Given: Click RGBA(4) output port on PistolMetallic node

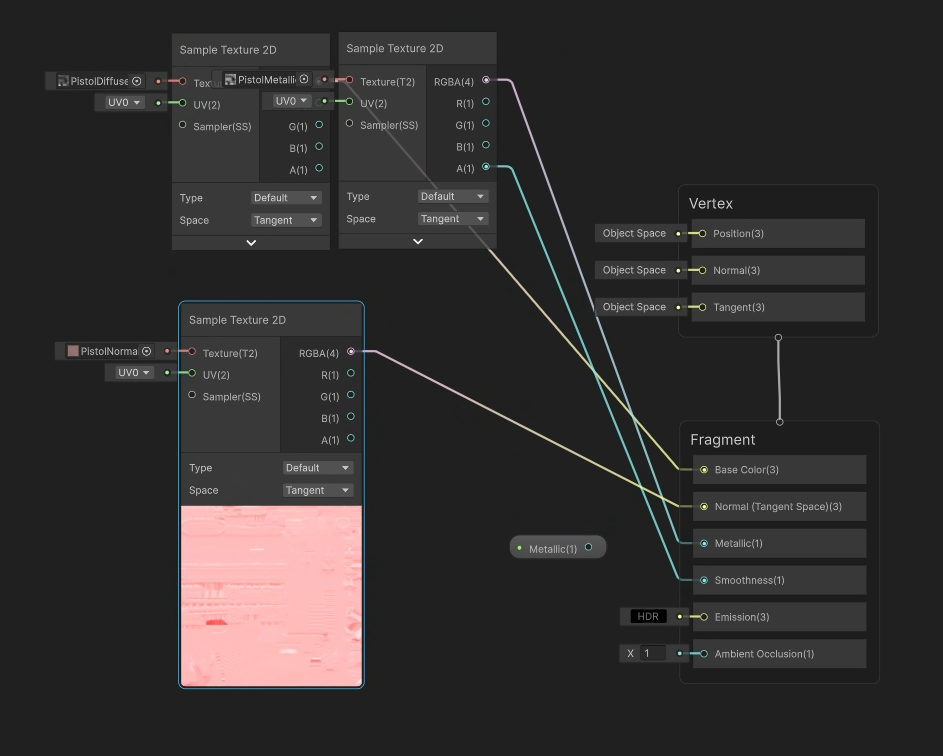Looking at the screenshot, I should (x=486, y=80).
